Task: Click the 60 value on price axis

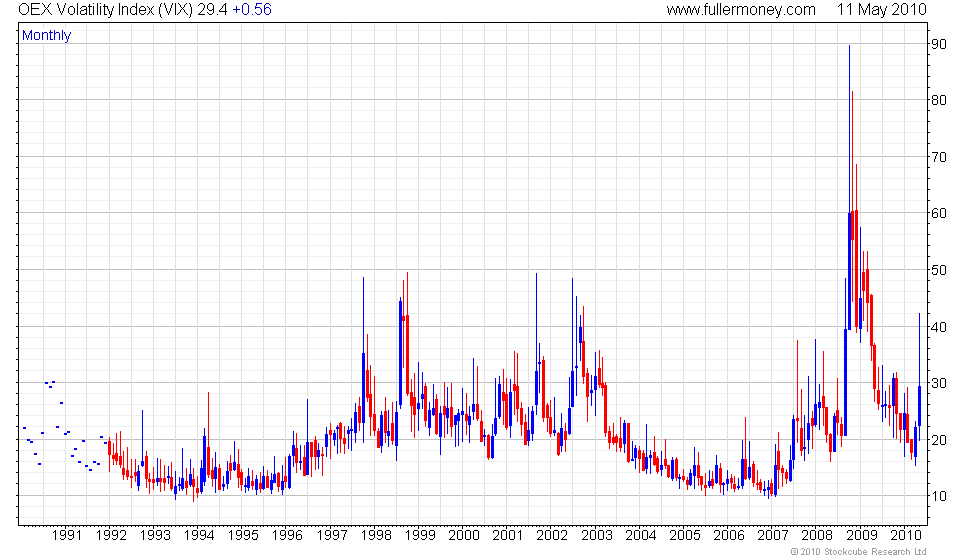Action: (939, 213)
